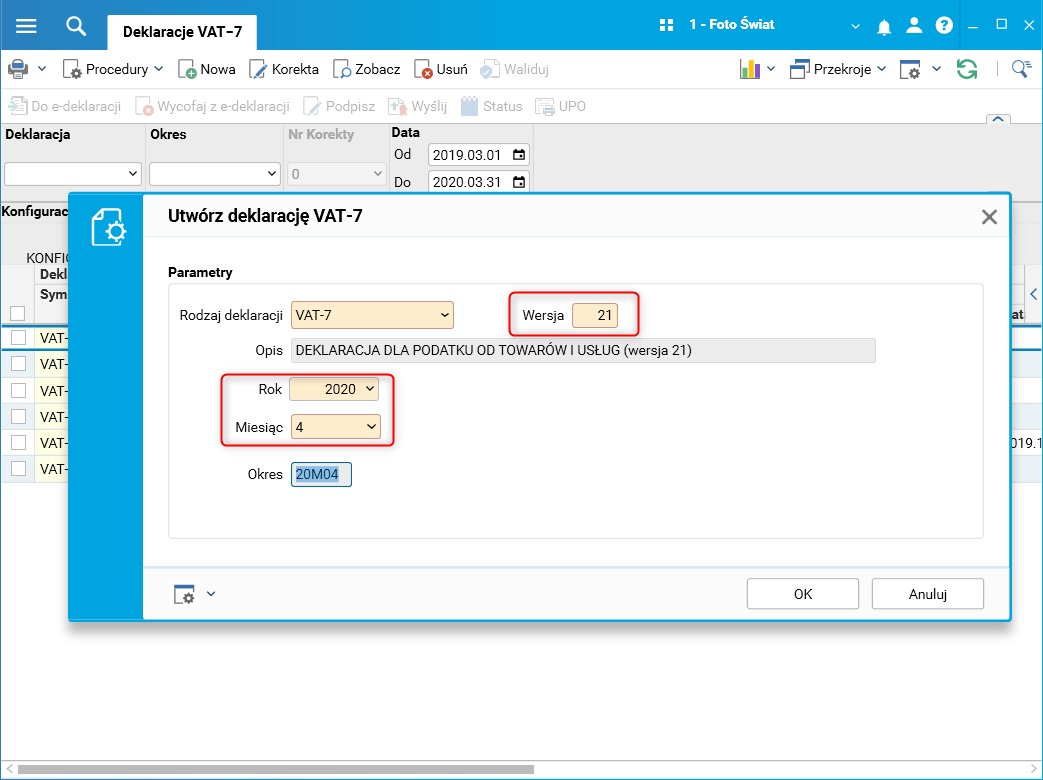
Task: Open the hamburger main menu
Action: (26, 25)
